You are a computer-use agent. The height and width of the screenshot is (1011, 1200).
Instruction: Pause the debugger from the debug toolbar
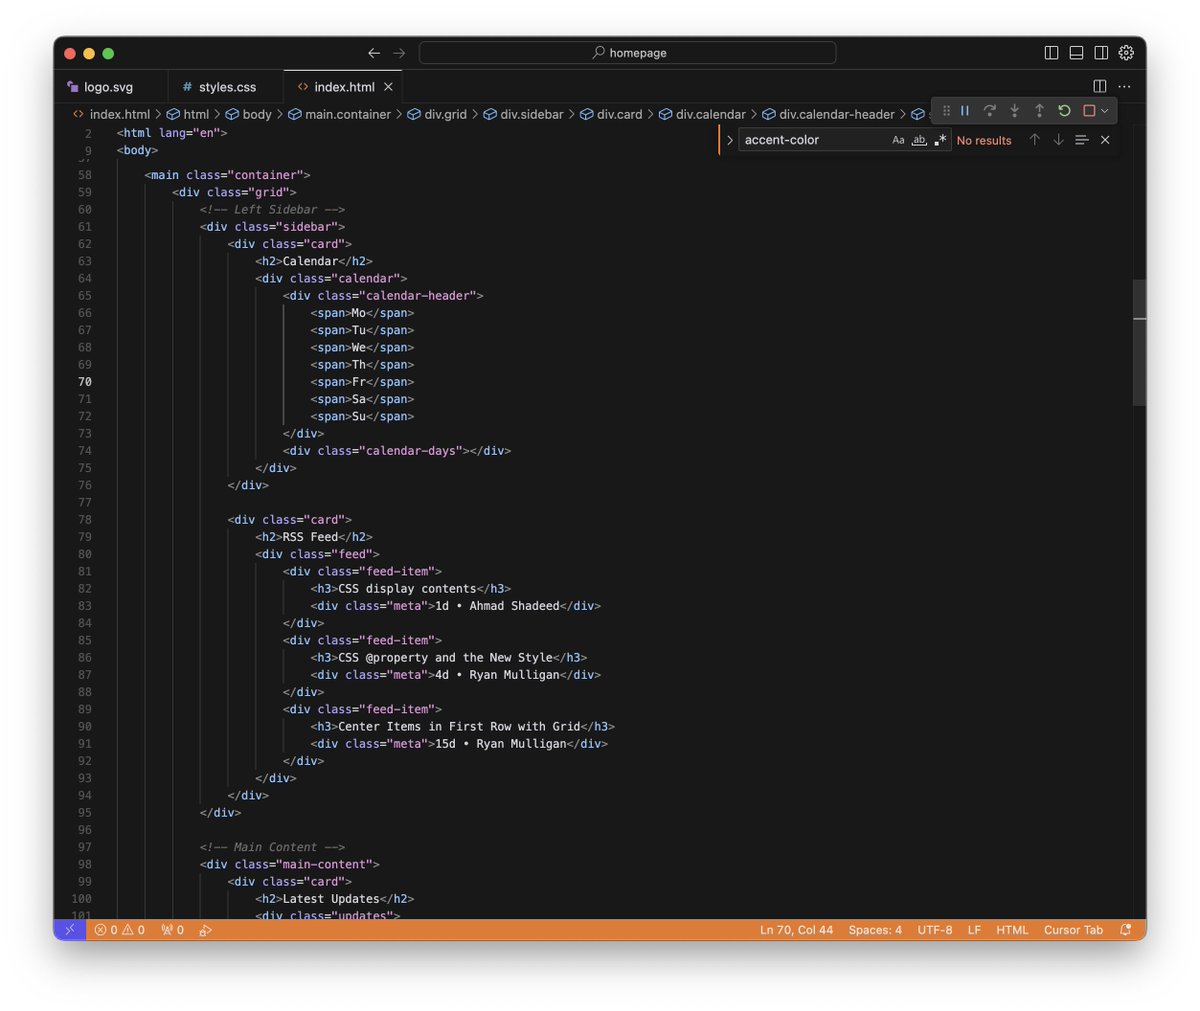pos(965,111)
